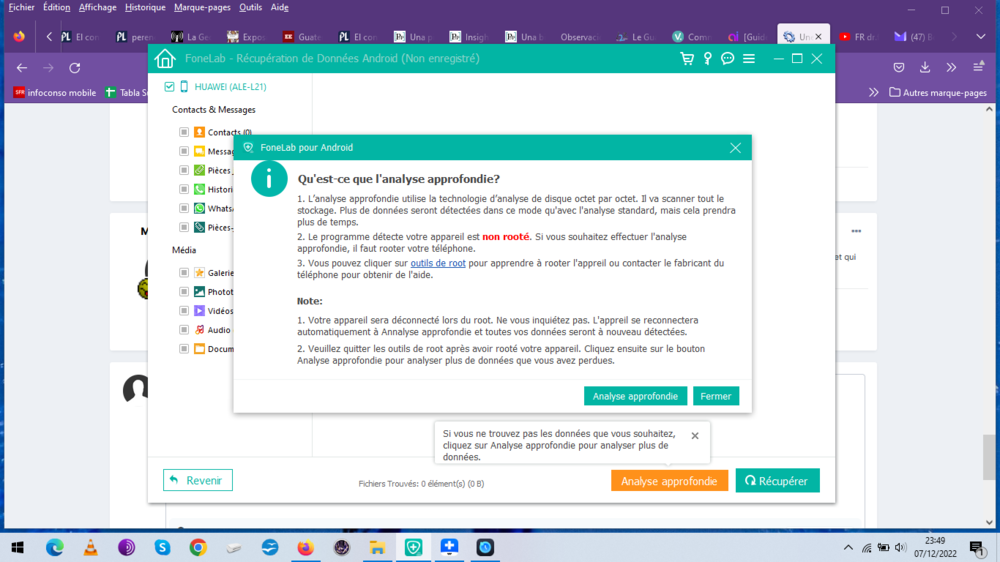The height and width of the screenshot is (562, 1000).
Task: Show hidden system tray icons
Action: (849, 548)
